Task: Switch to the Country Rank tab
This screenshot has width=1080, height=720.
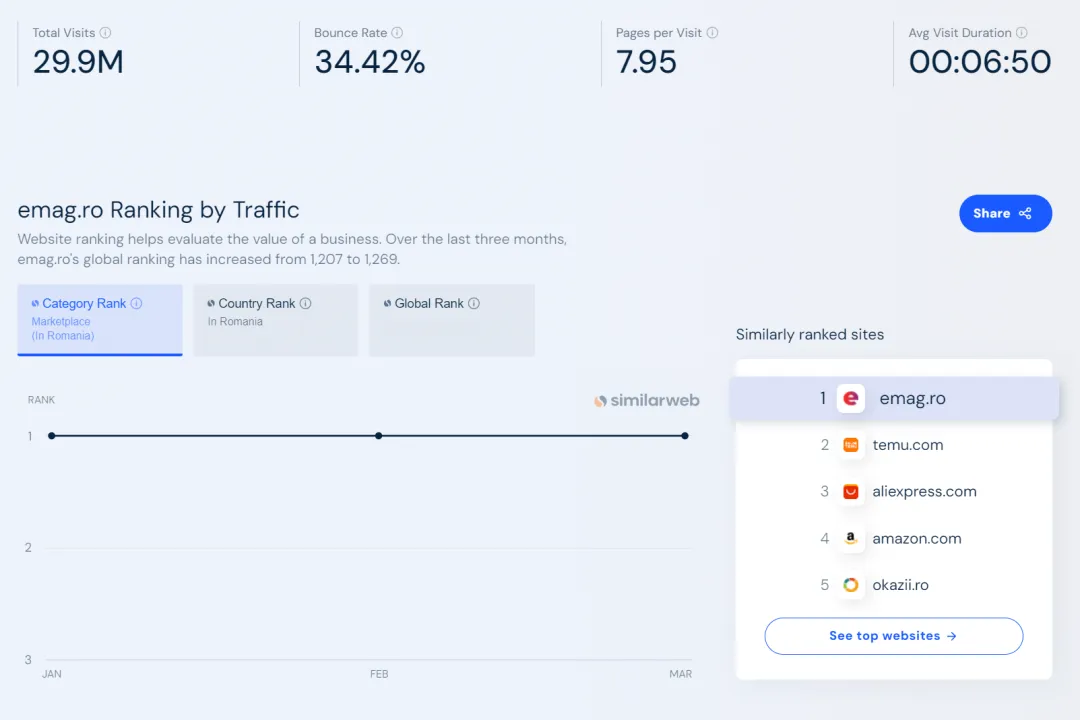Action: click(276, 320)
